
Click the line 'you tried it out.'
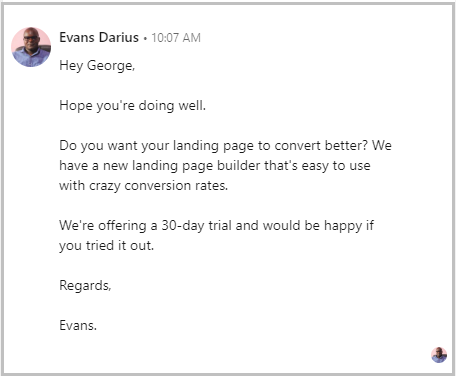106,246
